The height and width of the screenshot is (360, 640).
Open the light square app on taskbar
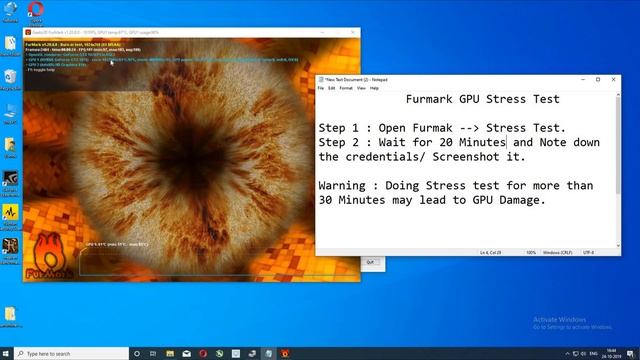pyautogui.click(x=236, y=353)
